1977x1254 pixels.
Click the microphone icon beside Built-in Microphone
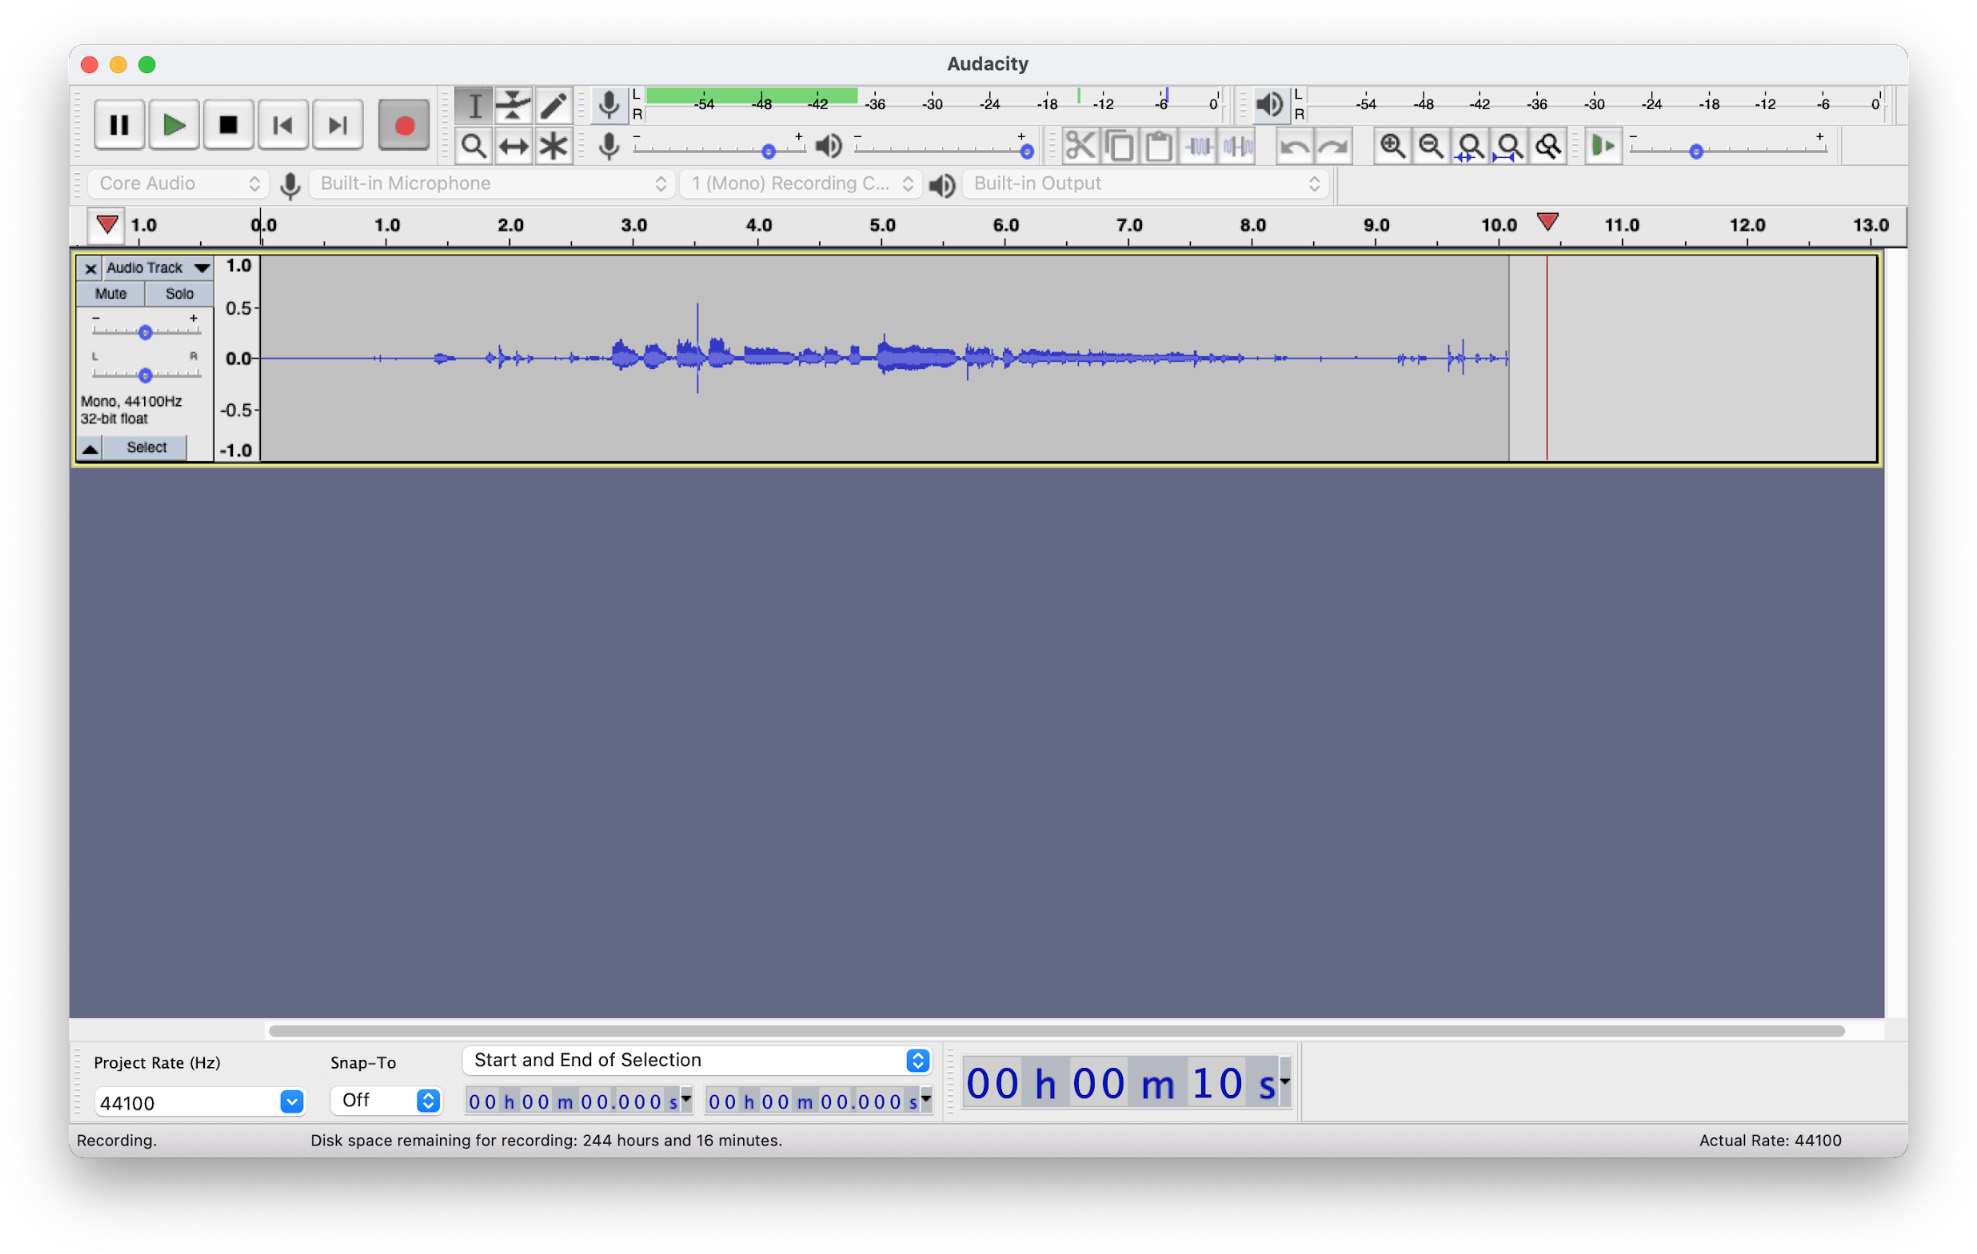pyautogui.click(x=290, y=185)
